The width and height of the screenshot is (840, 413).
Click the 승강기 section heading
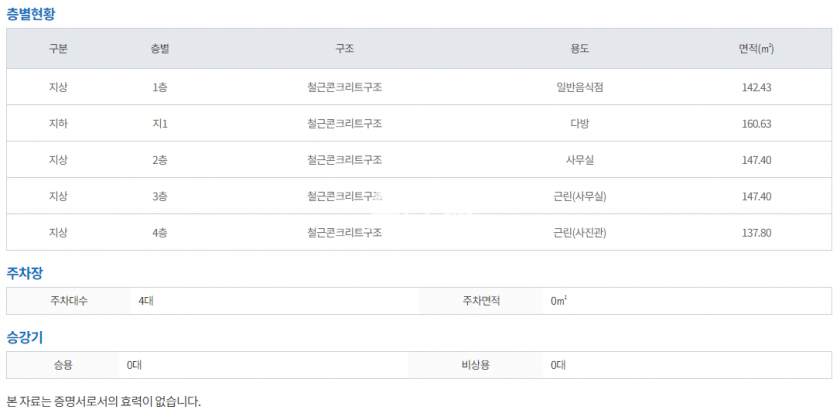click(x=25, y=336)
